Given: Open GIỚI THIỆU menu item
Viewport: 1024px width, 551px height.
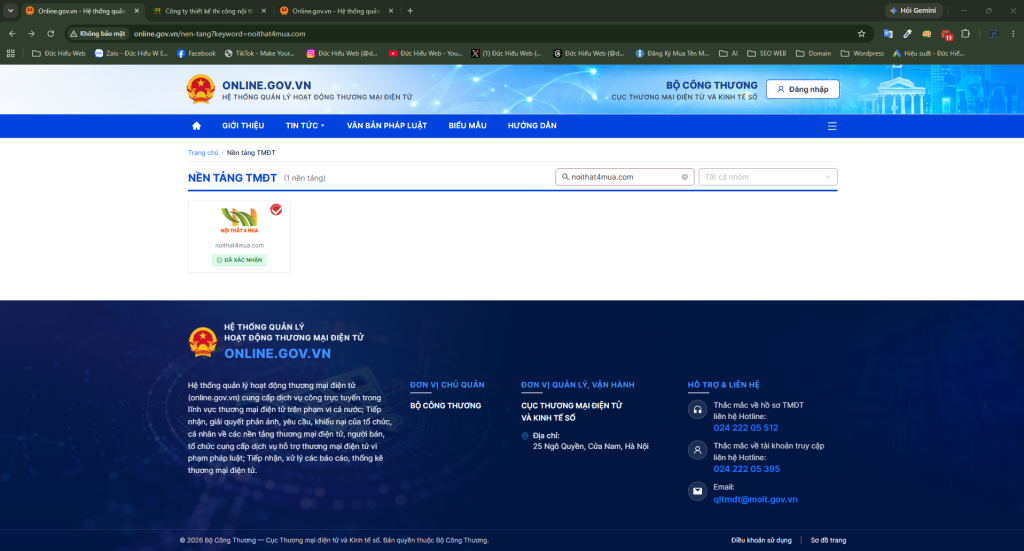Looking at the screenshot, I should coord(243,126).
